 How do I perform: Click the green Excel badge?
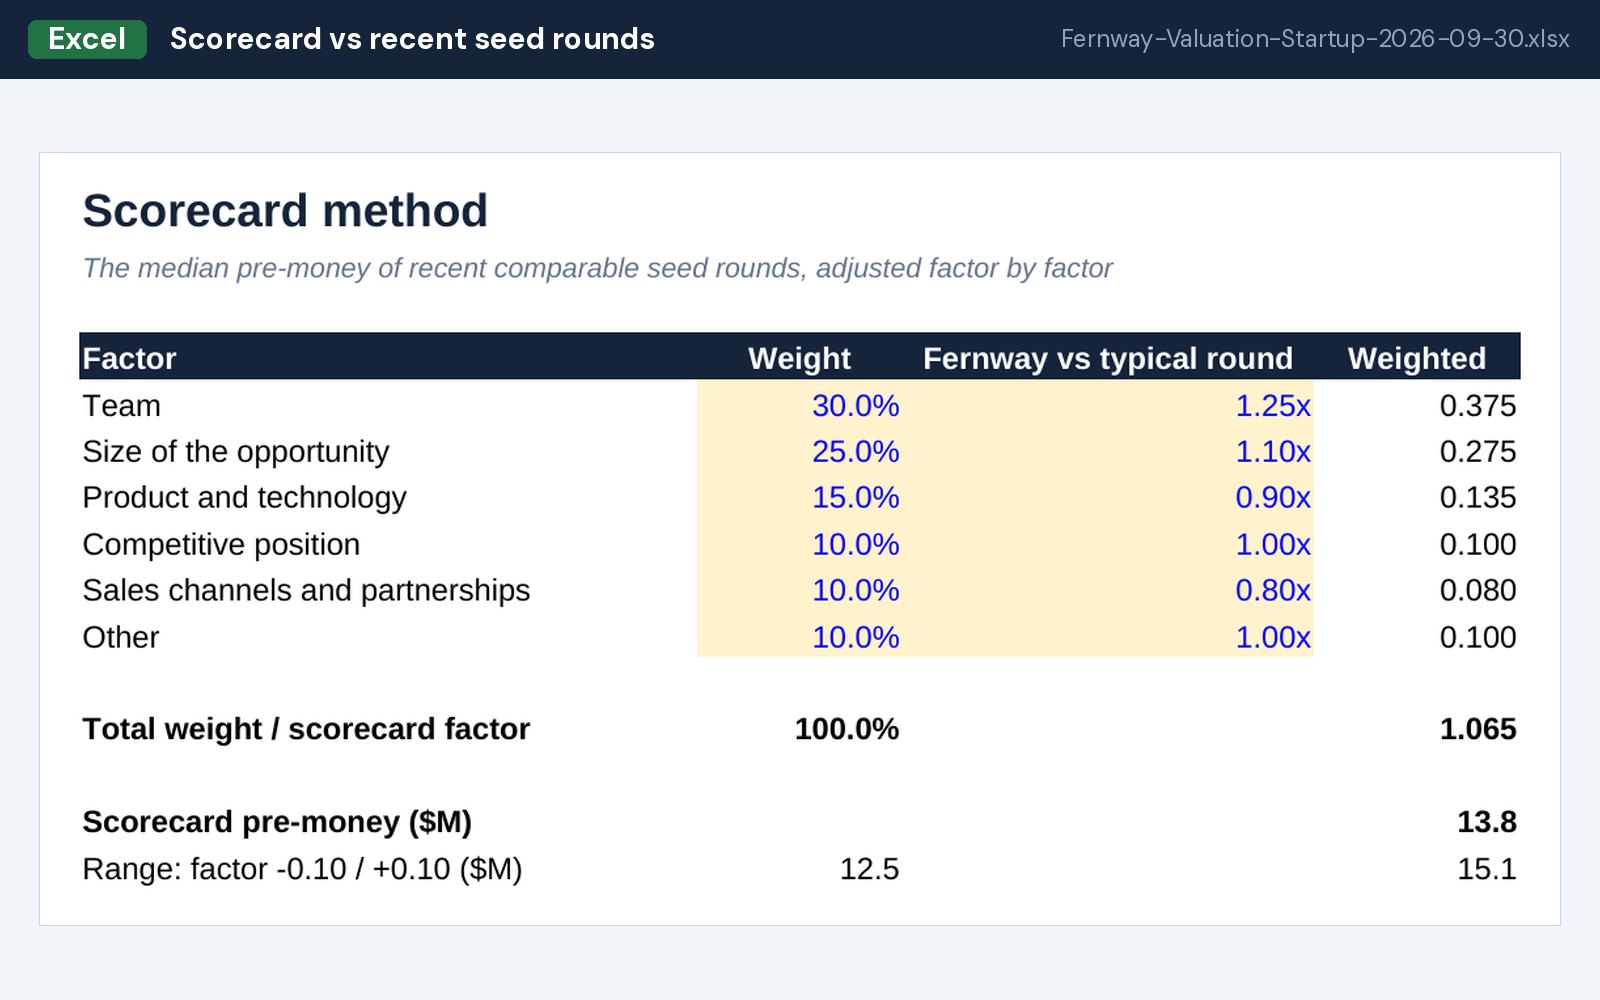coord(87,39)
